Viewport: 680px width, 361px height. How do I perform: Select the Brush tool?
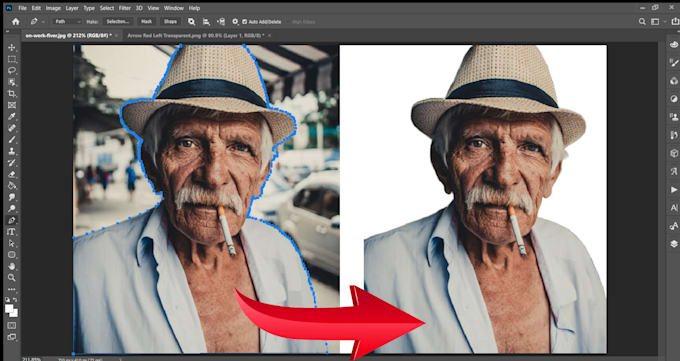click(x=12, y=140)
